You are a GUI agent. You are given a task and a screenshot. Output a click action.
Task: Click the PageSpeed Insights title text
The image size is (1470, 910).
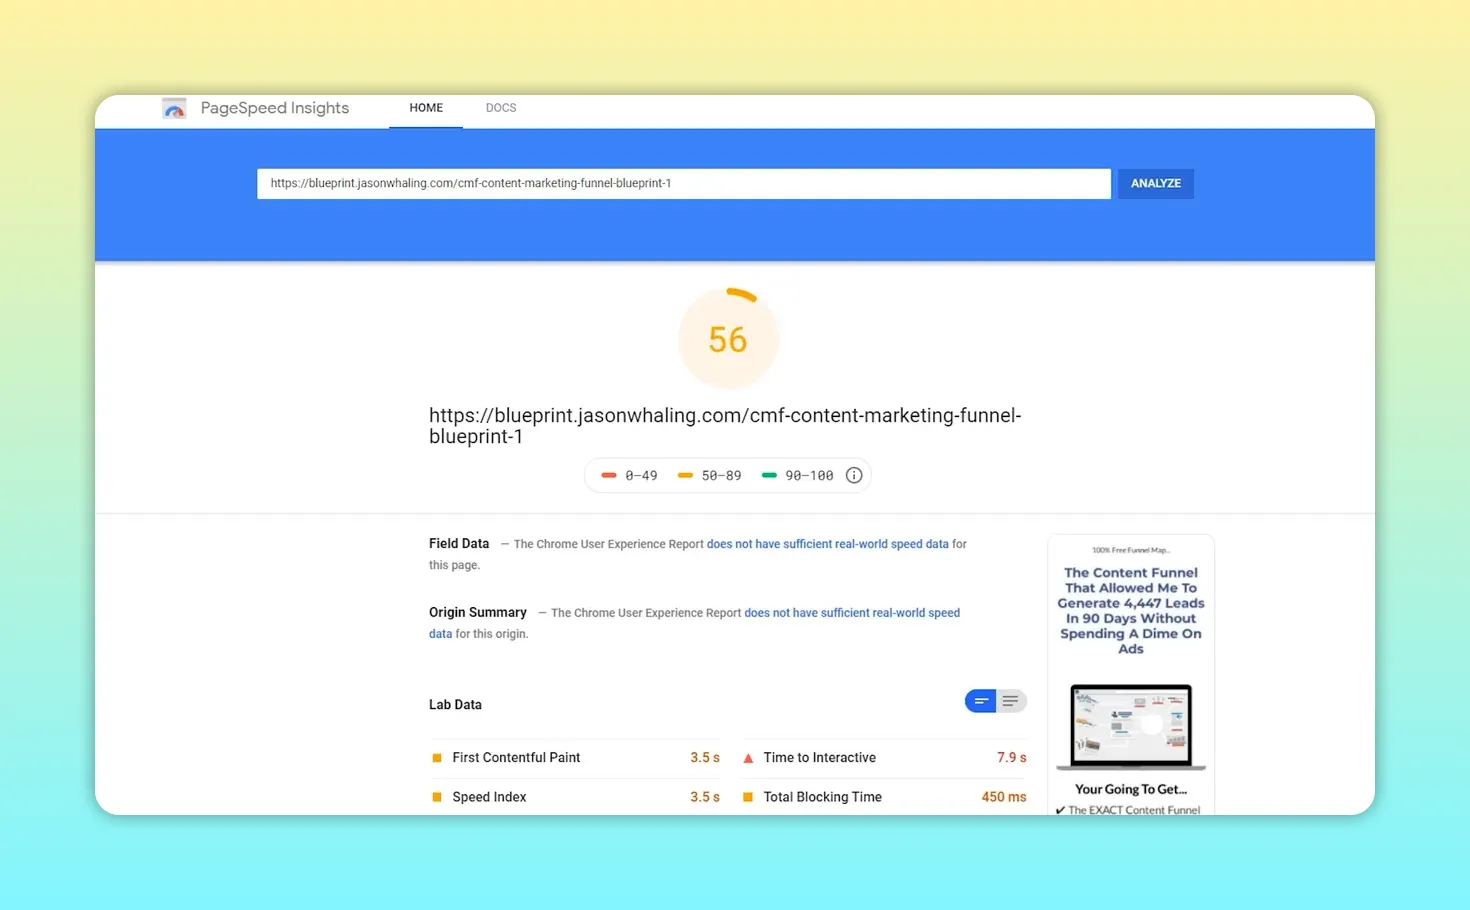tap(275, 108)
